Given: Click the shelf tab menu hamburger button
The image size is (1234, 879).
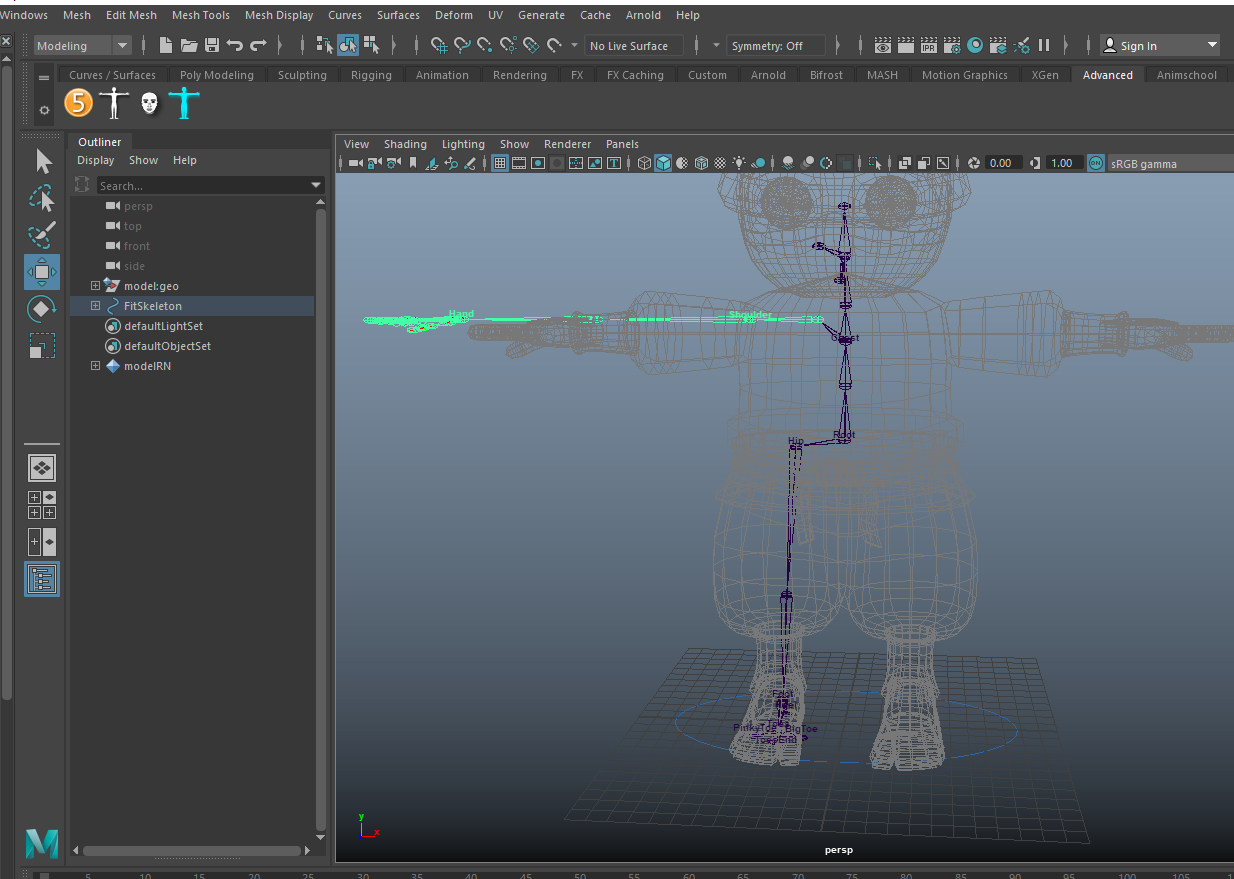Looking at the screenshot, I should point(44,77).
